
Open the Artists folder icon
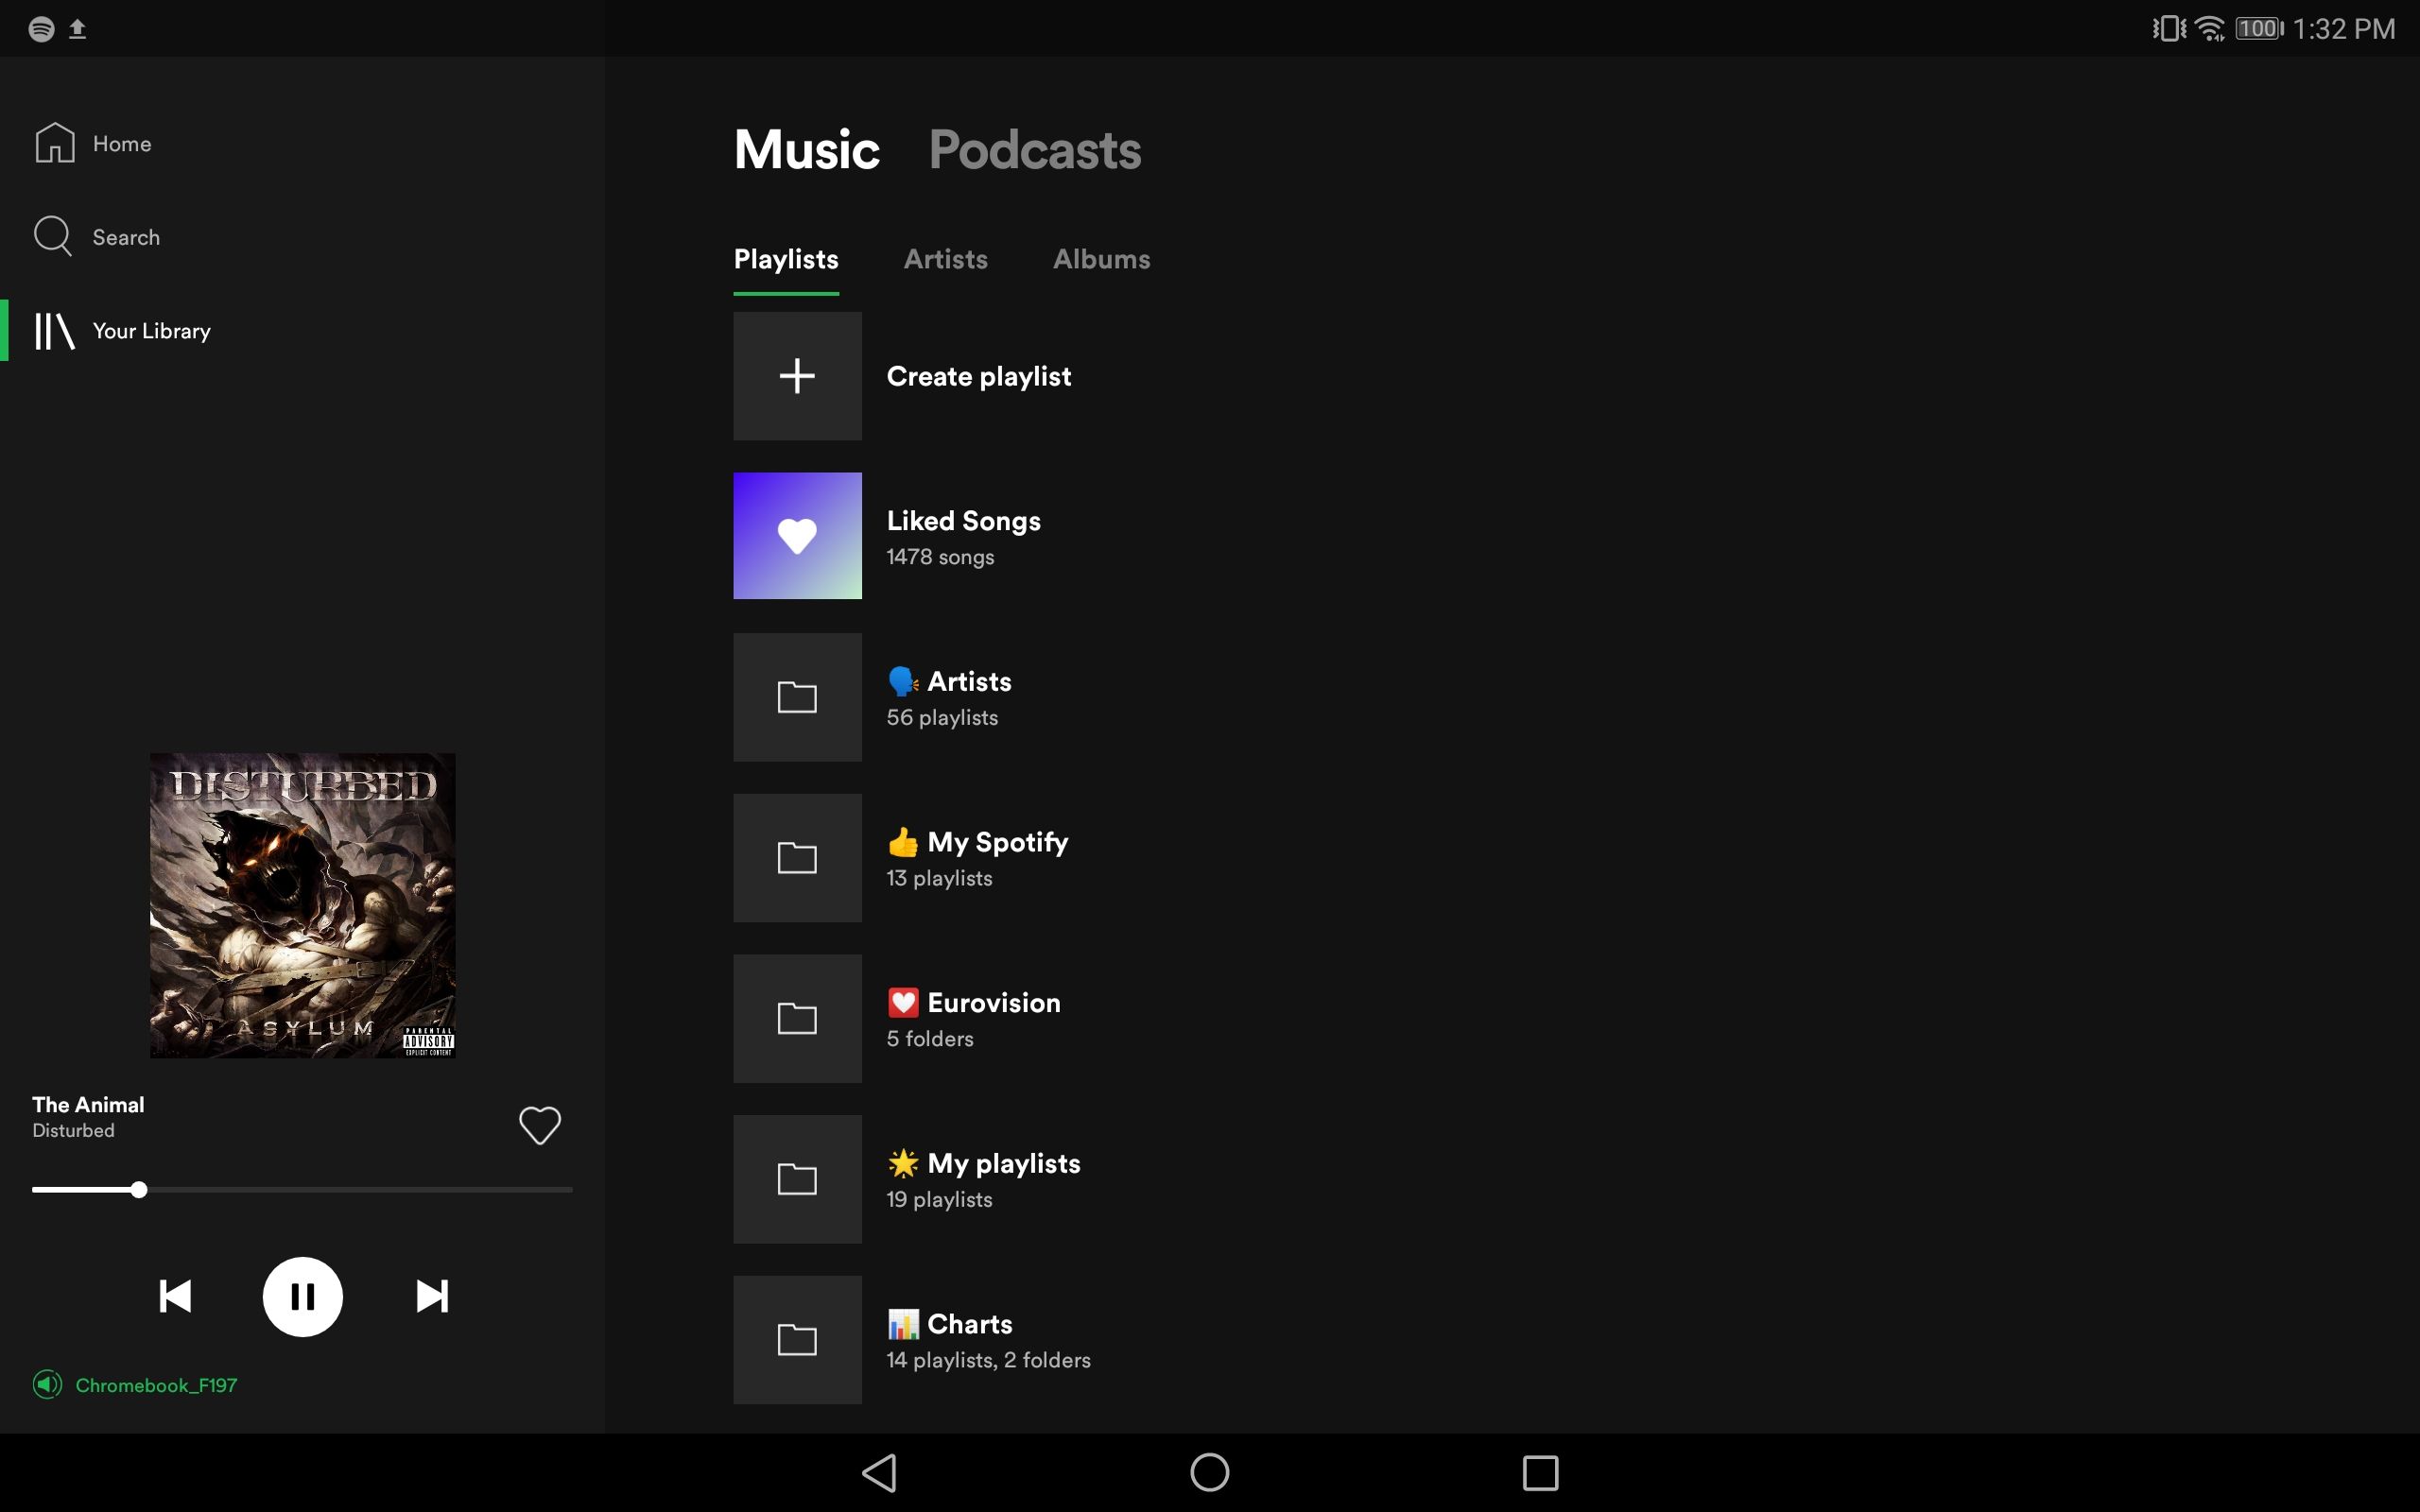pyautogui.click(x=797, y=697)
